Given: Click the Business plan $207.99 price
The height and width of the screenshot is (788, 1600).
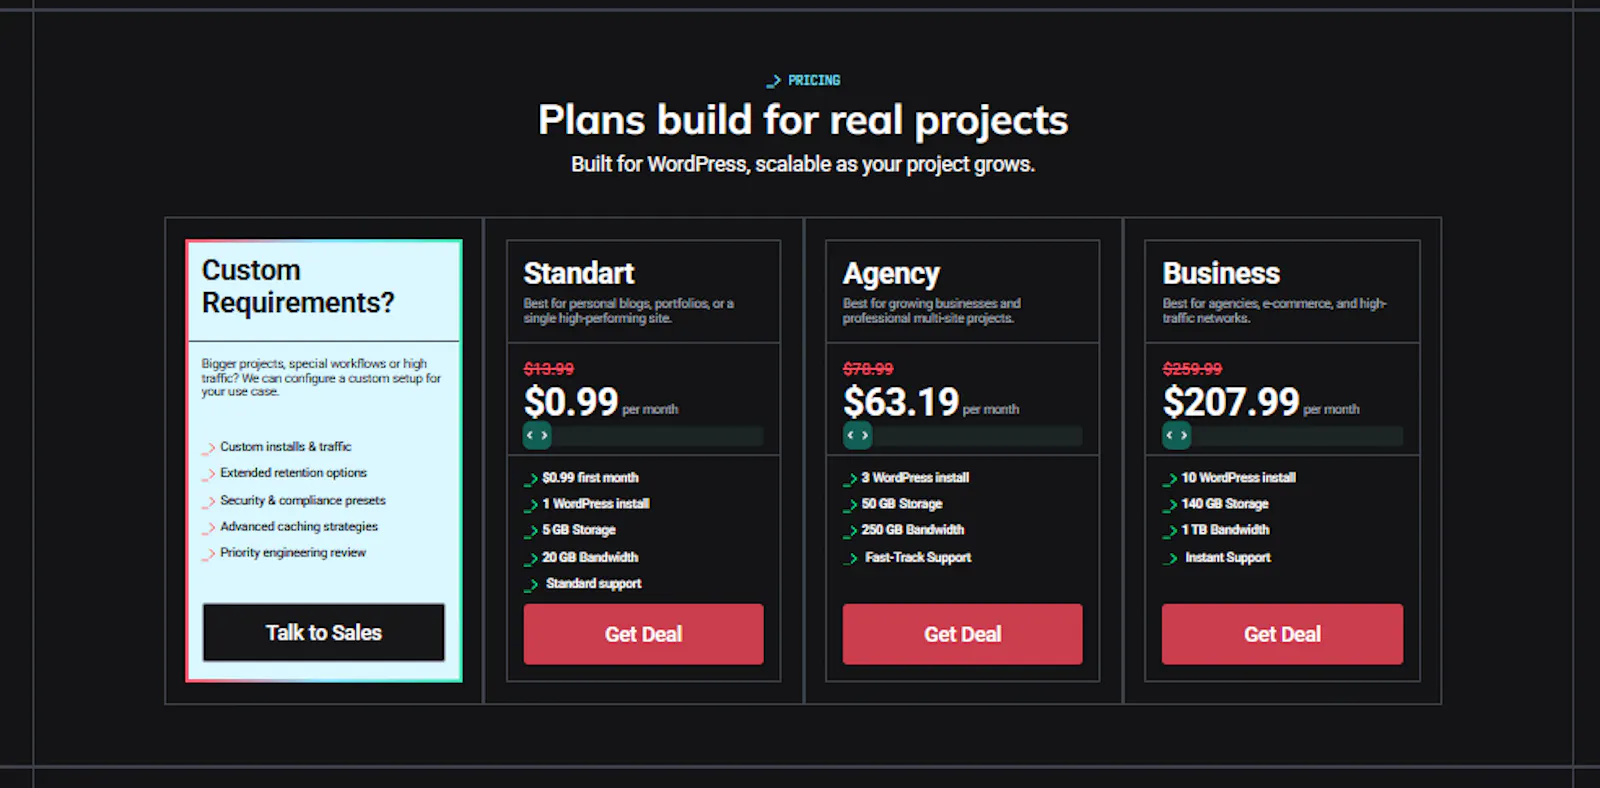Looking at the screenshot, I should pyautogui.click(x=1231, y=402).
